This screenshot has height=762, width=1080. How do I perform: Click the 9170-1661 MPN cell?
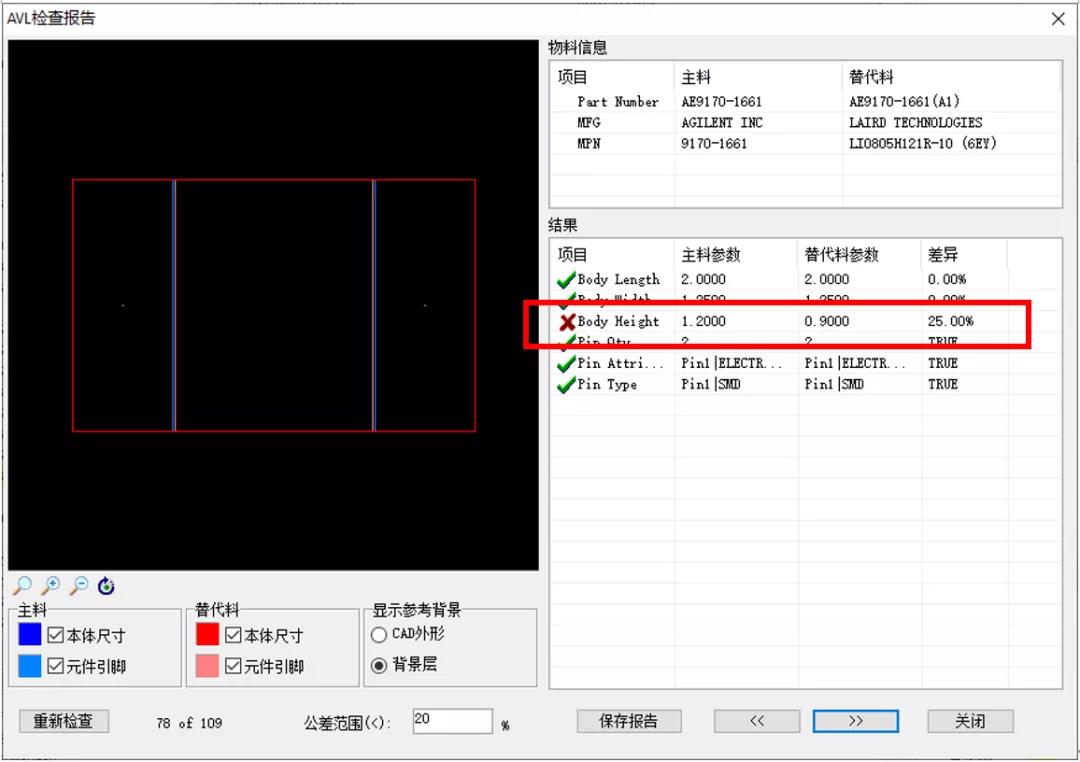point(714,144)
